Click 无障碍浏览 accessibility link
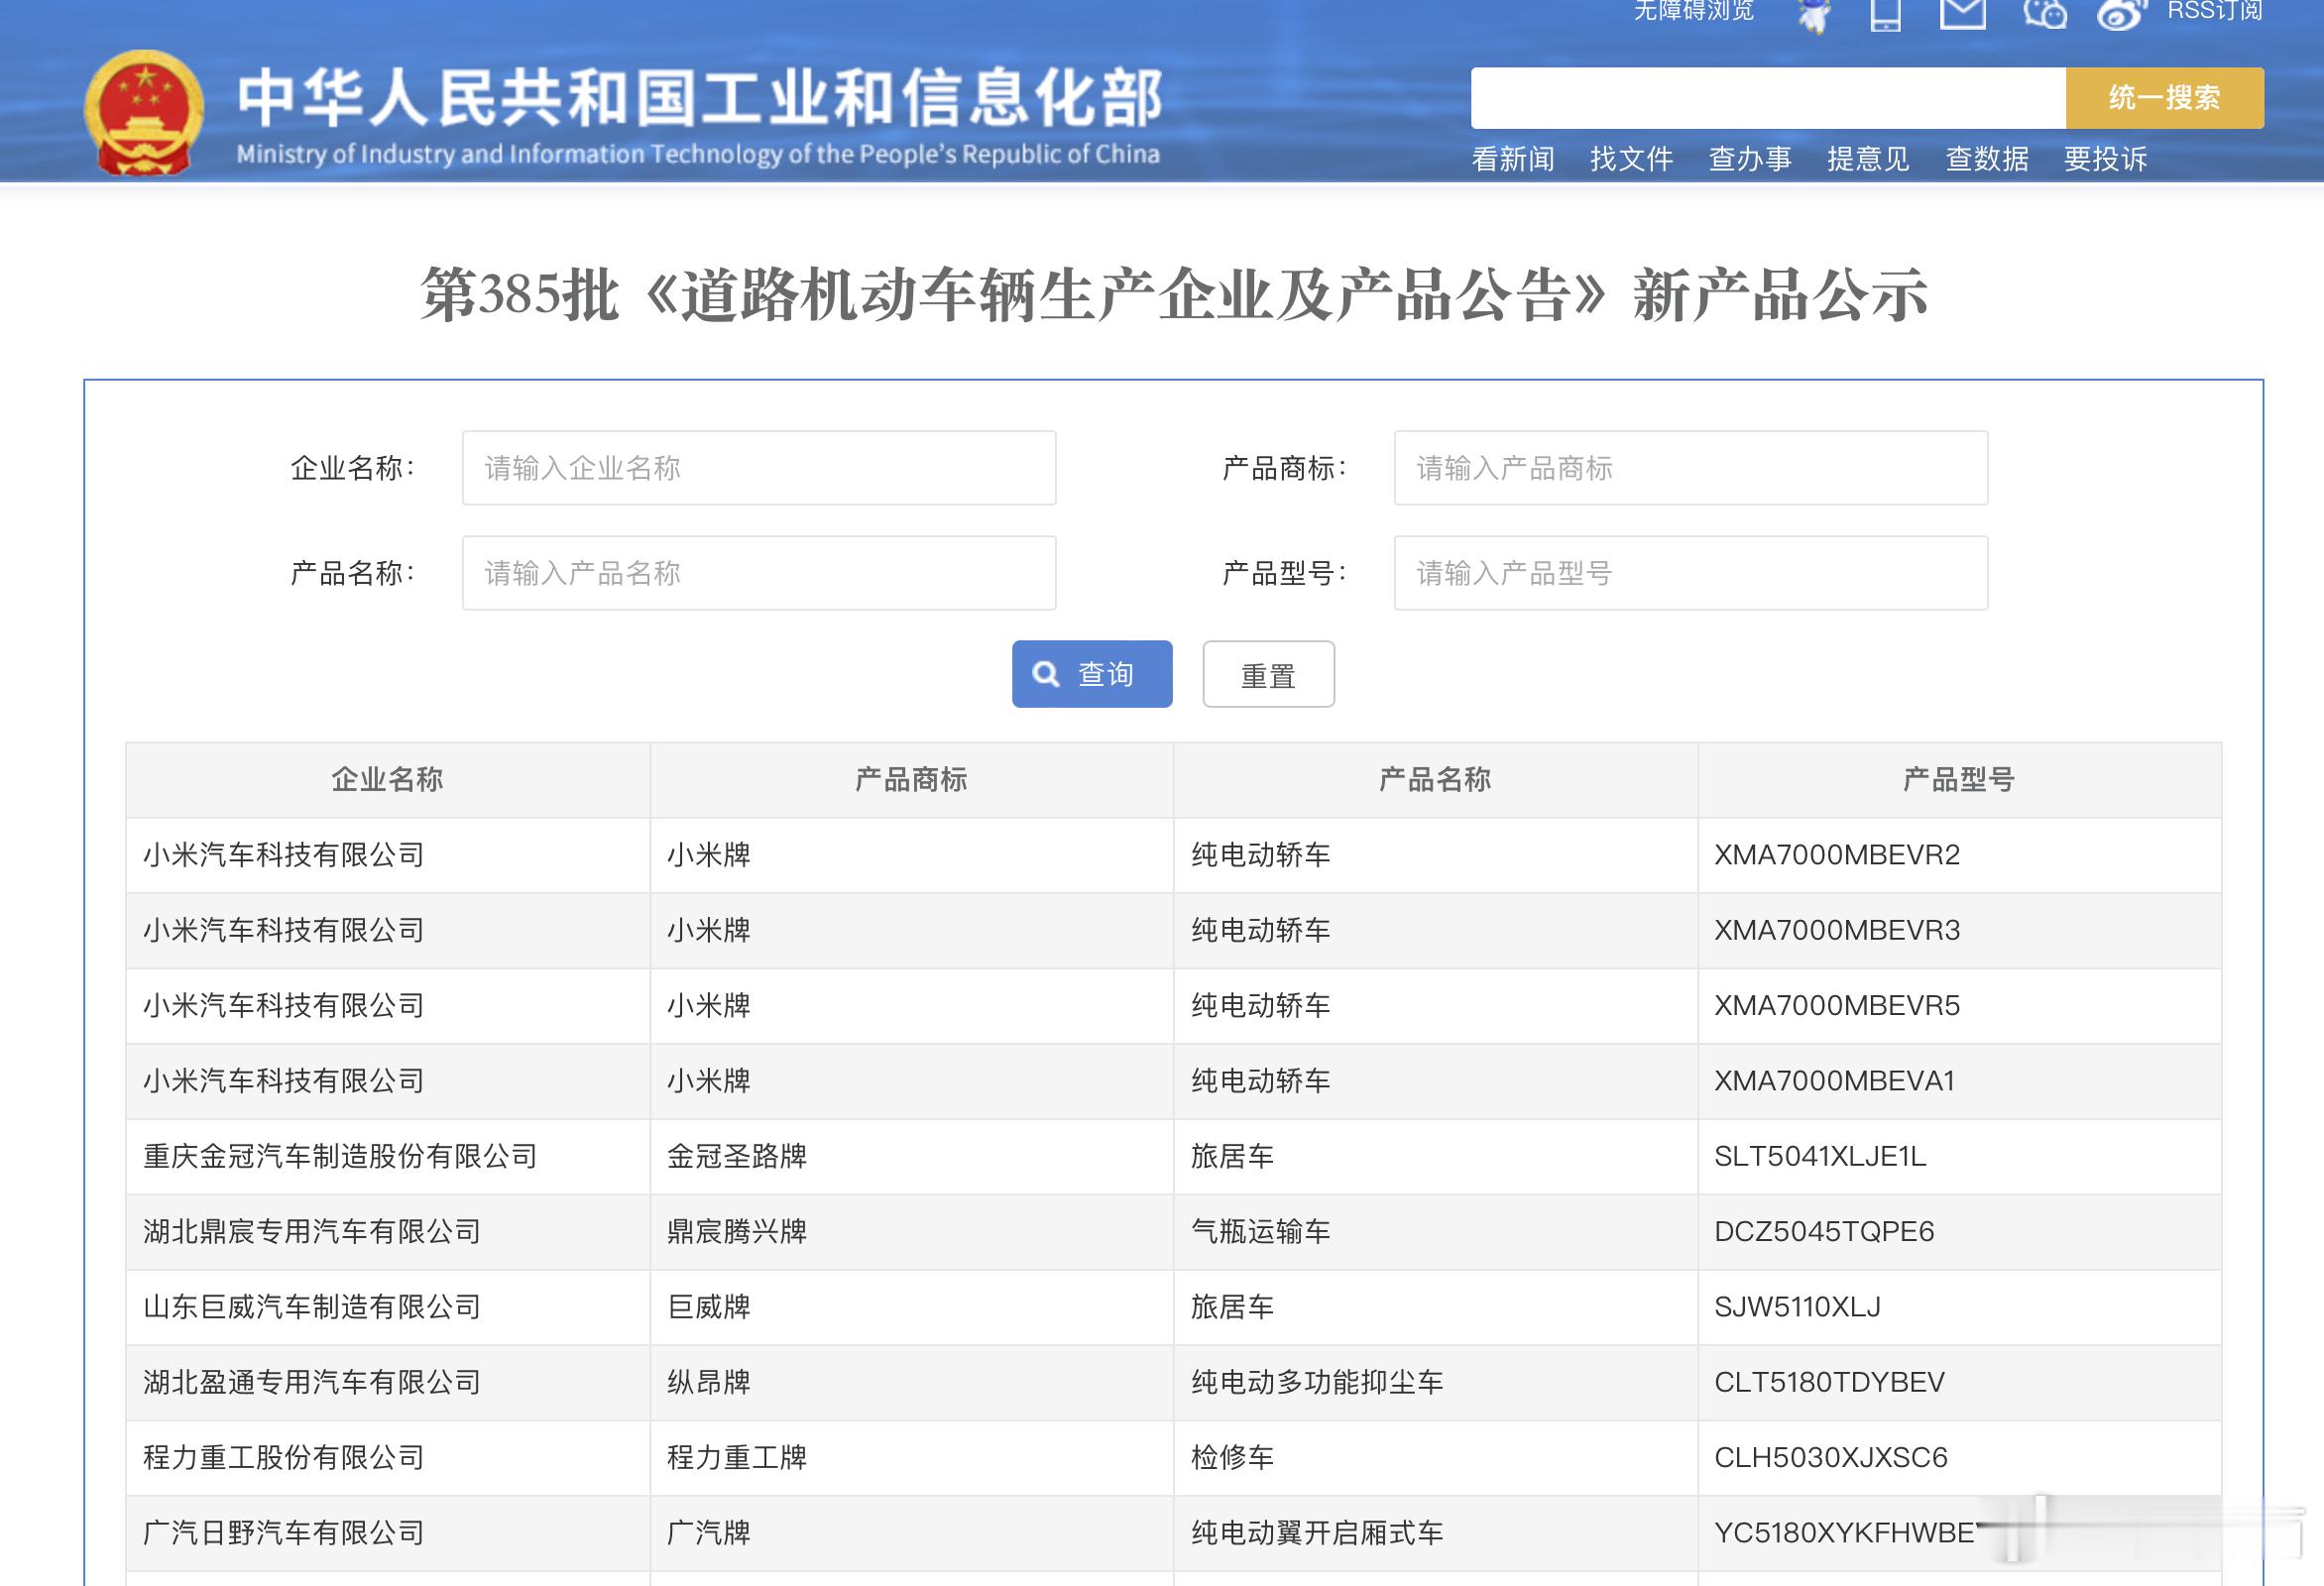 tap(1693, 10)
